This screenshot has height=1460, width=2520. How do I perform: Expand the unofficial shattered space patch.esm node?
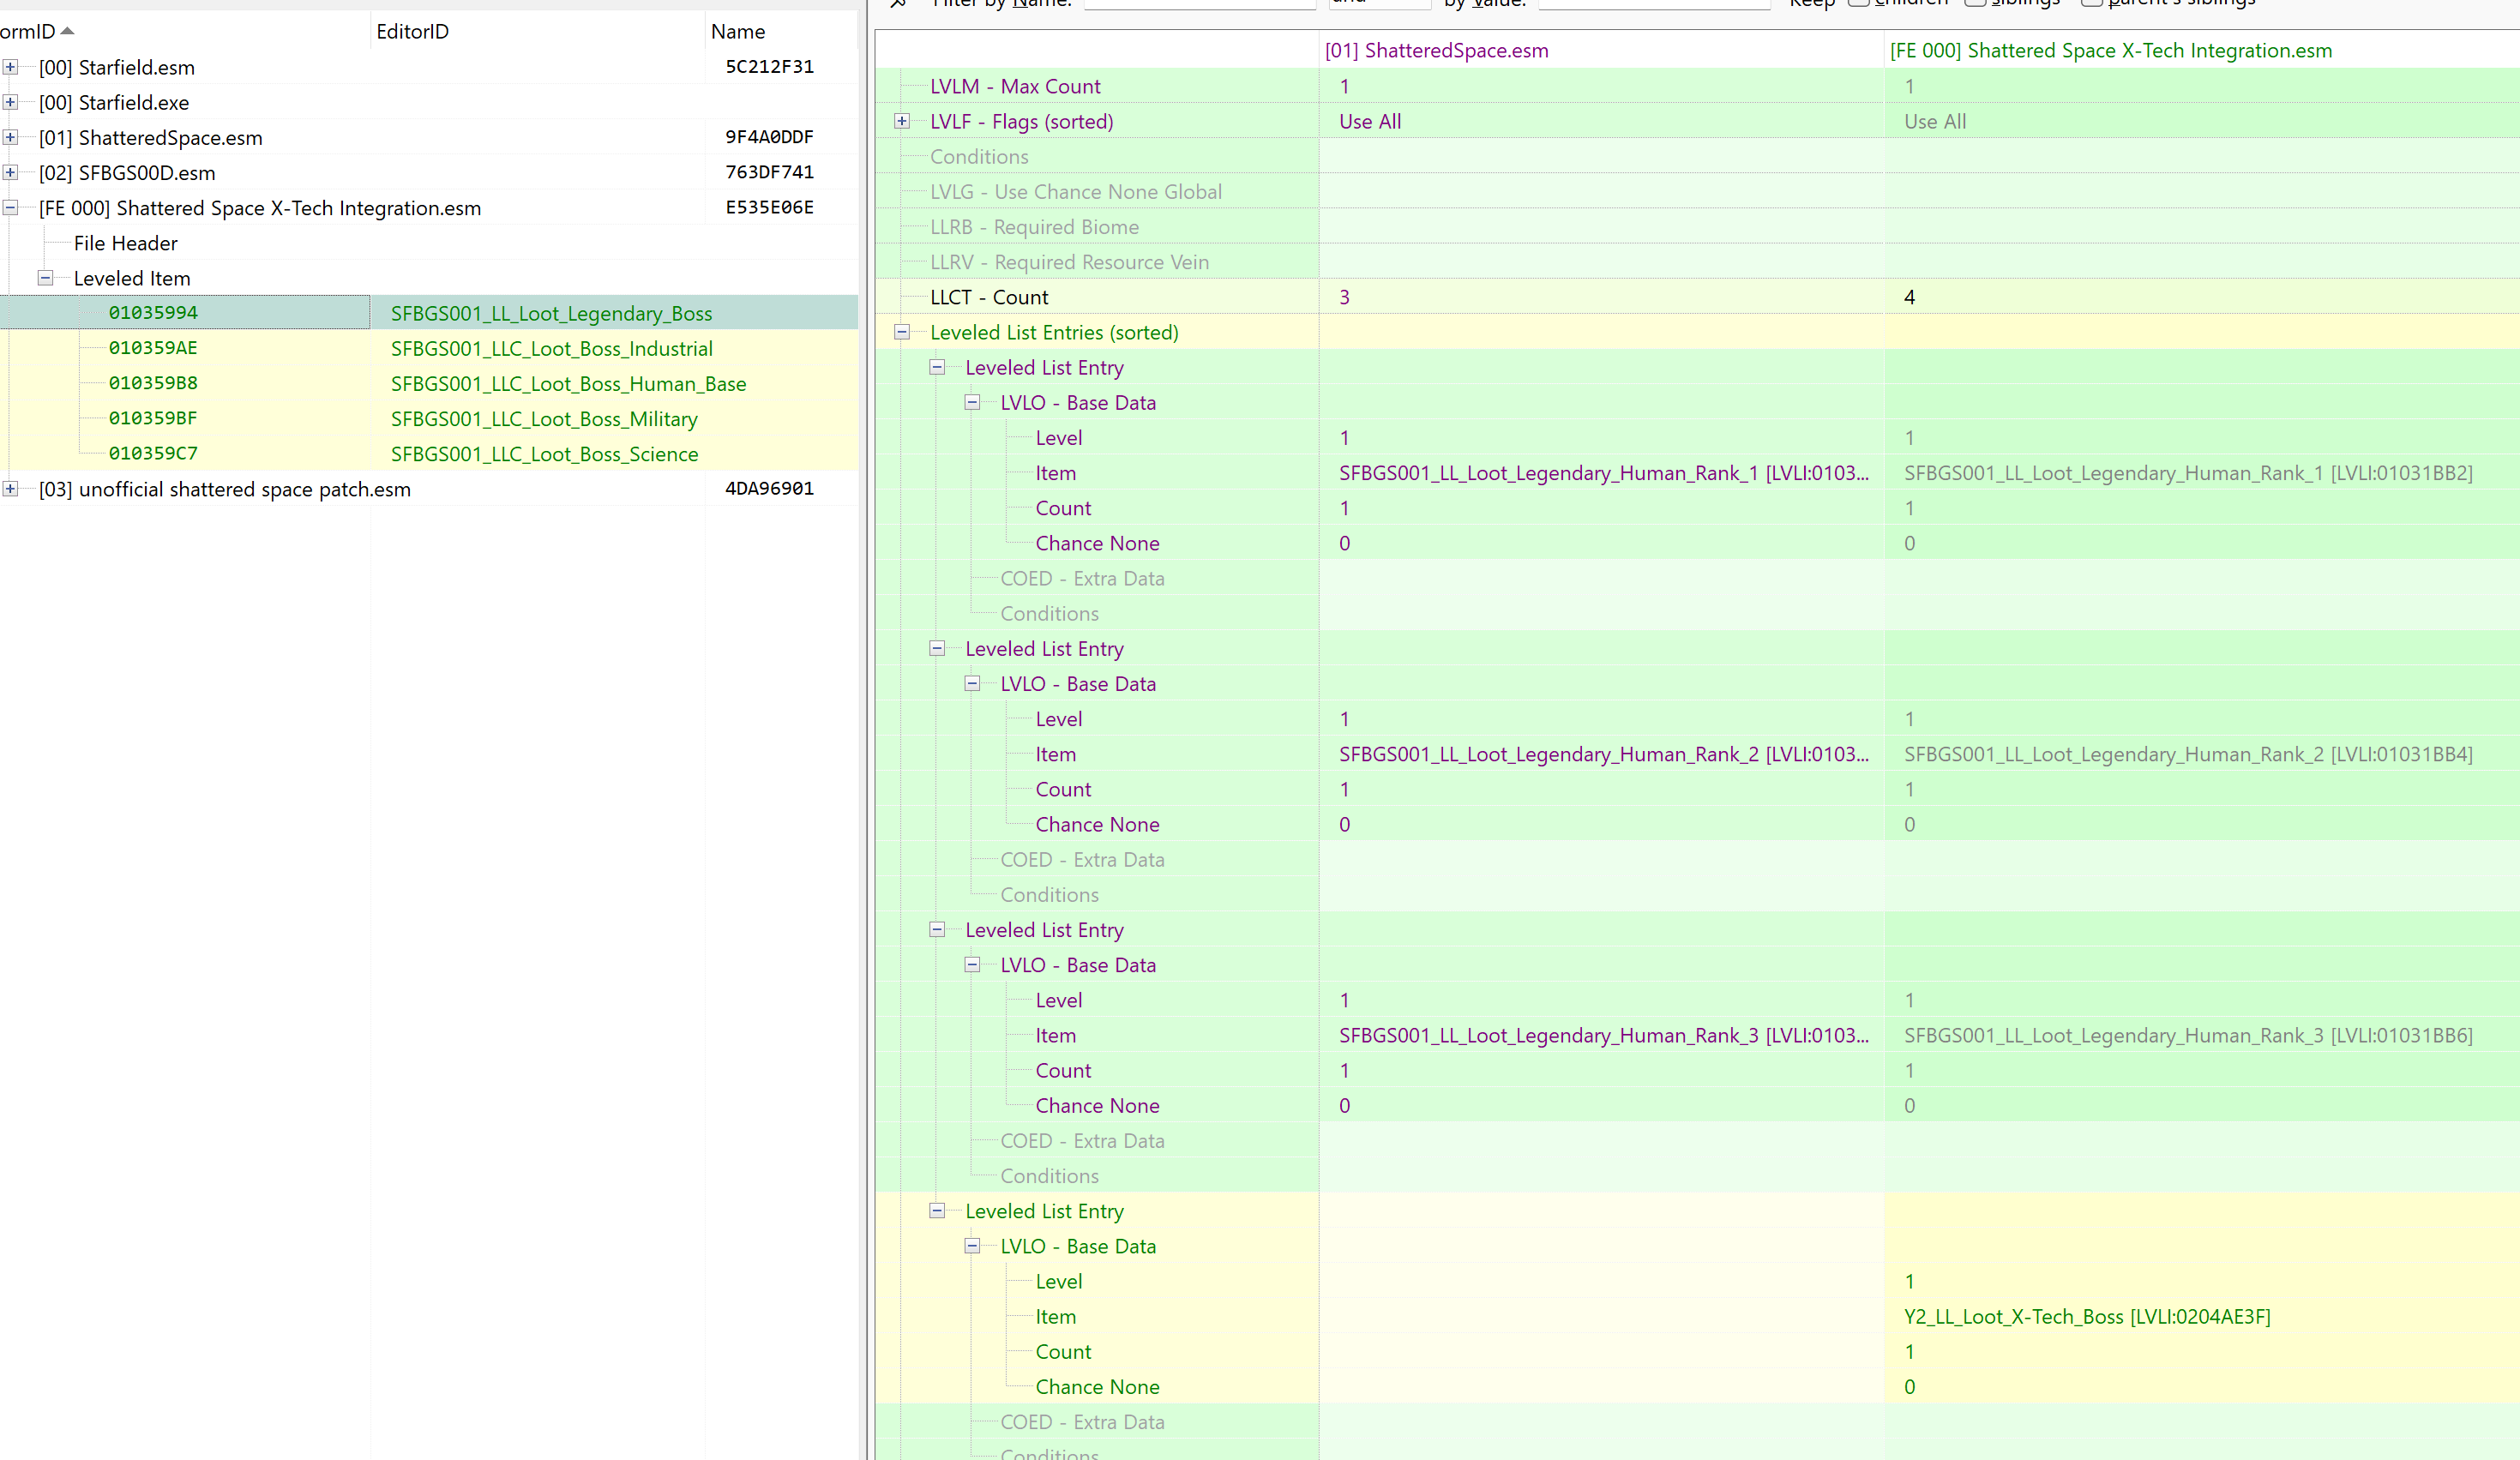coord(10,489)
